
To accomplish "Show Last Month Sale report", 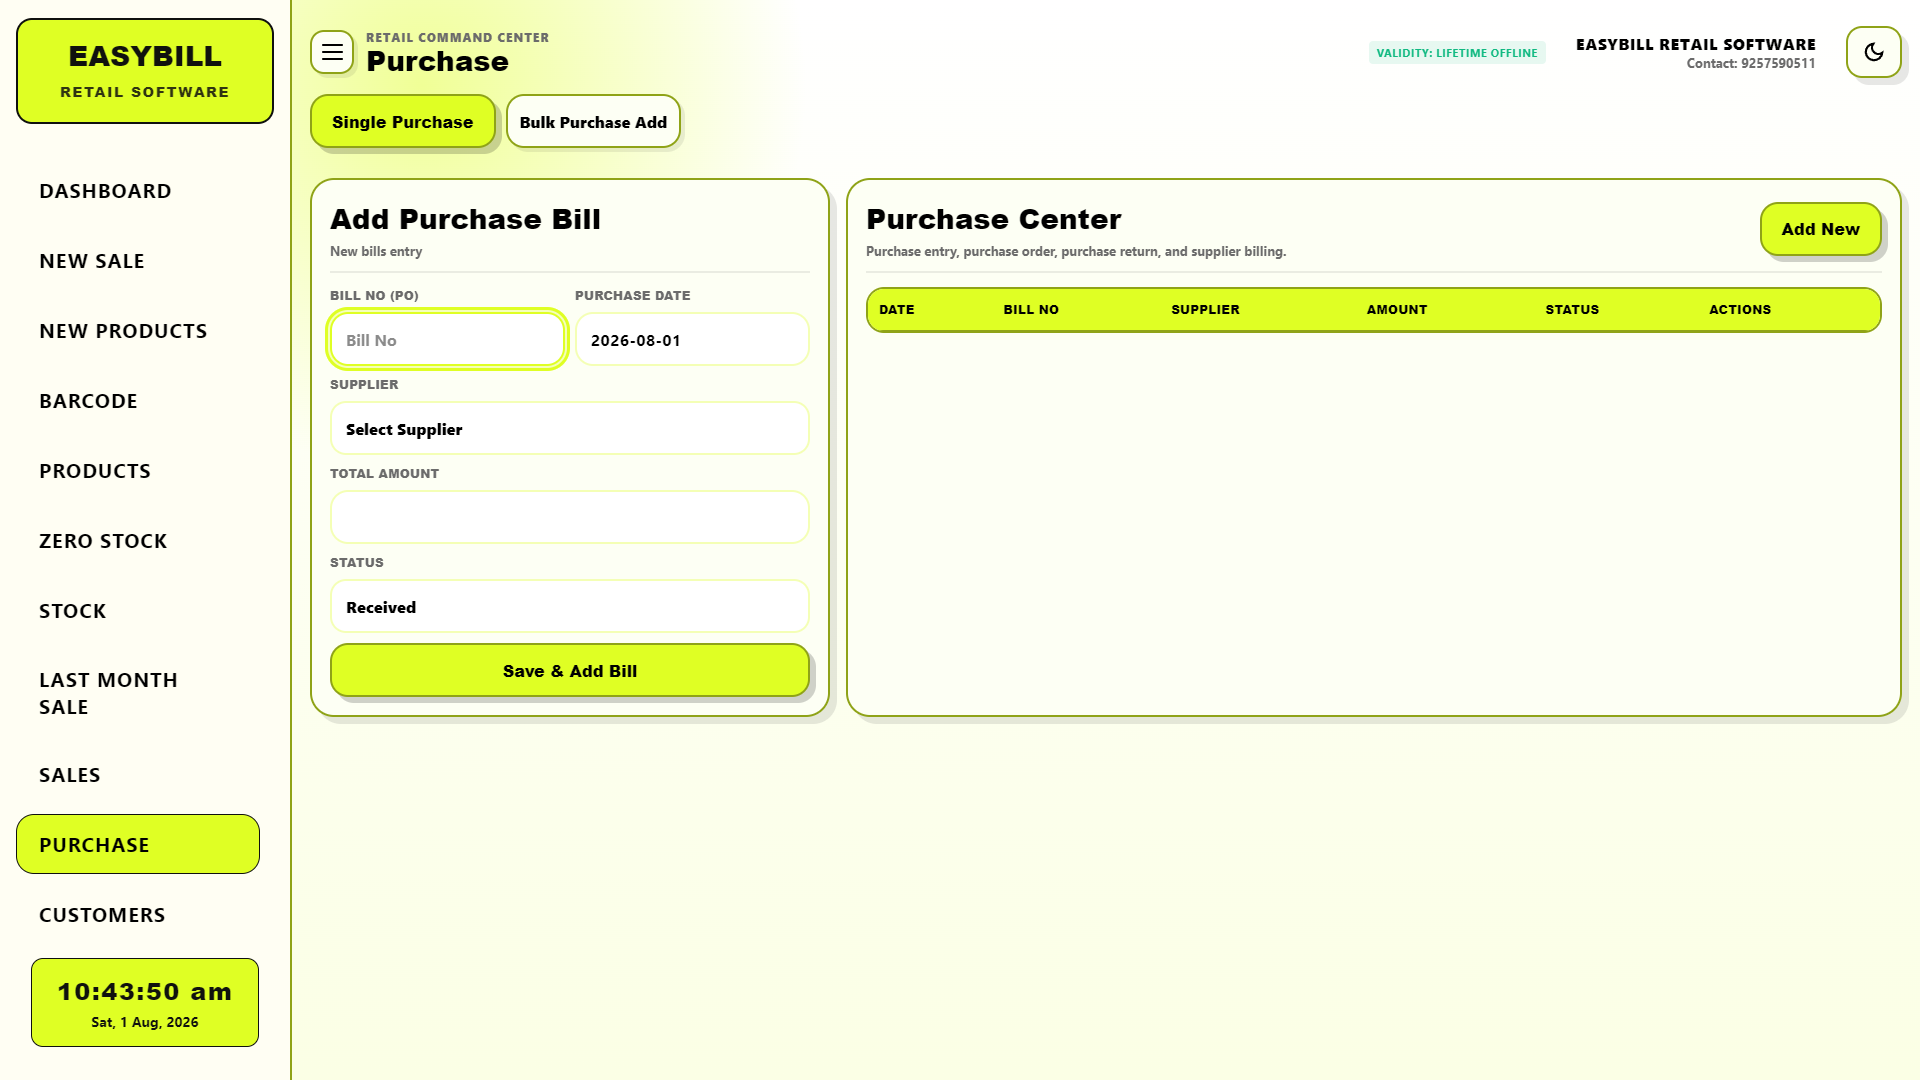I will pos(138,693).
